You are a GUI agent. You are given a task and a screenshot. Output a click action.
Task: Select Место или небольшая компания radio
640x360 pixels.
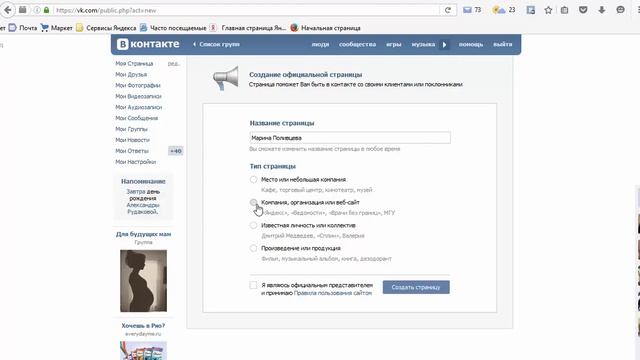[253, 180]
